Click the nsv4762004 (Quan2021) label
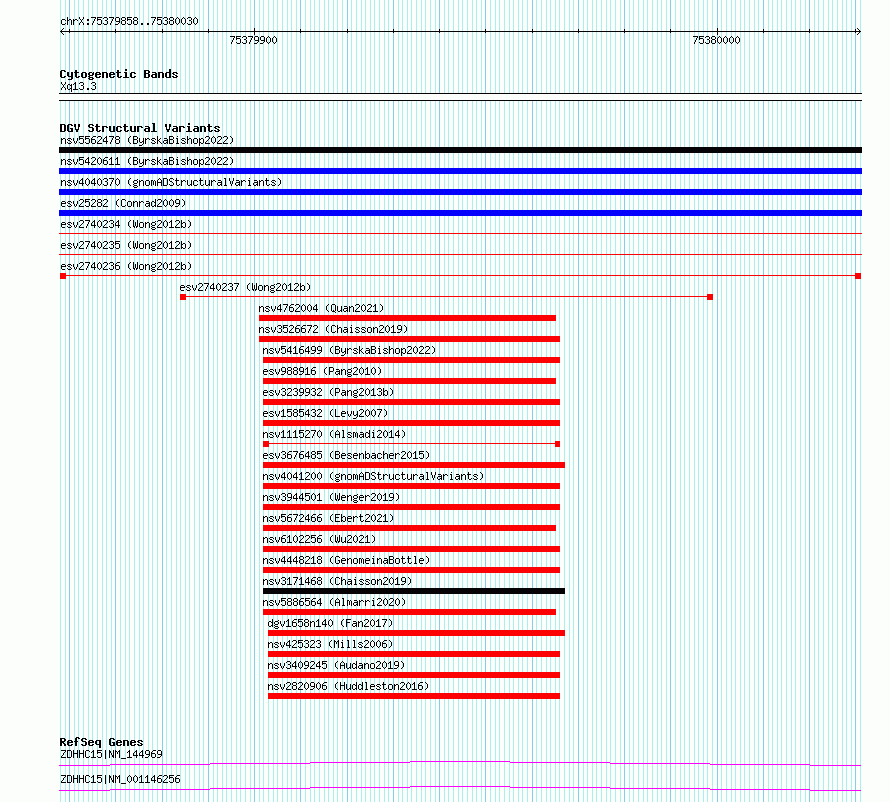 tap(321, 308)
